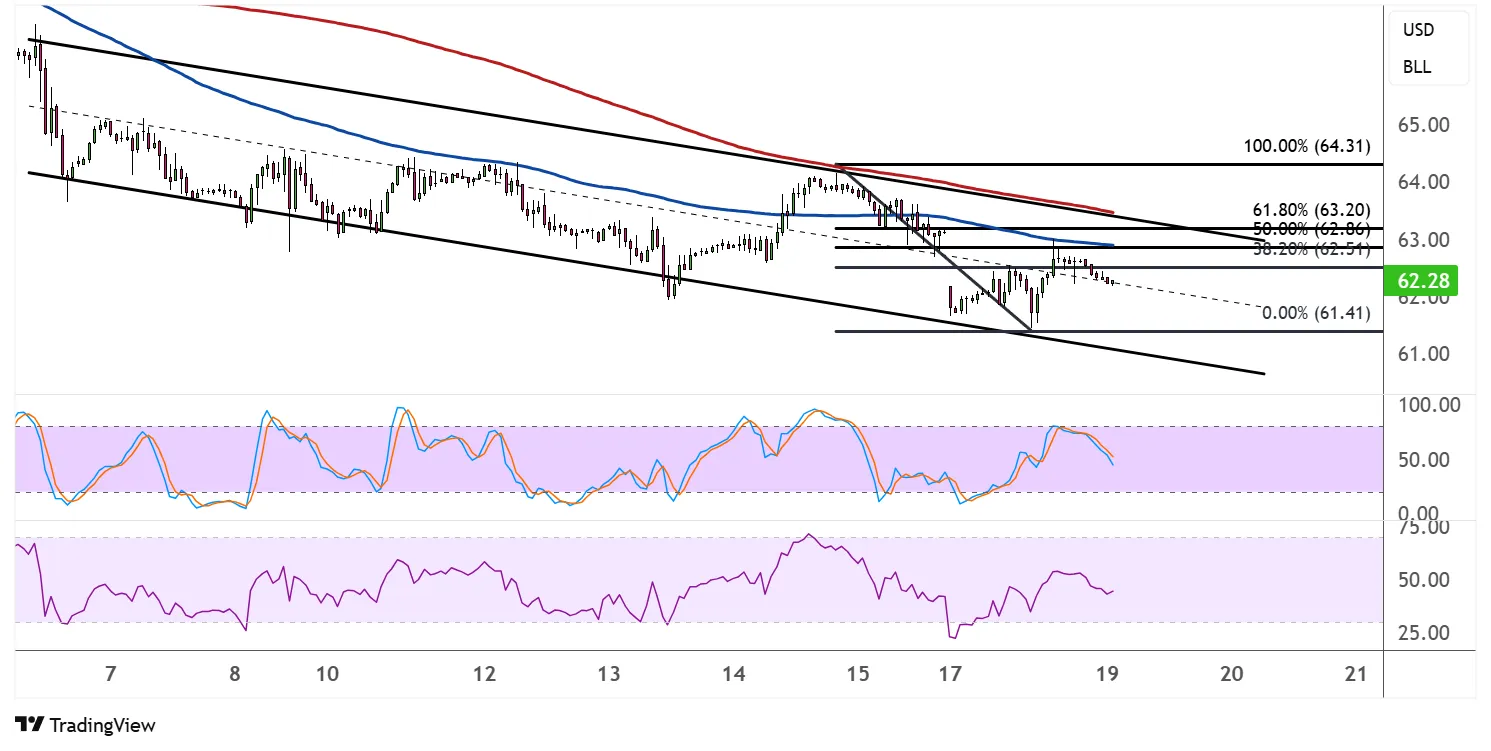1491x751 pixels.
Task: Click date label 13 on time axis
Action: (609, 675)
